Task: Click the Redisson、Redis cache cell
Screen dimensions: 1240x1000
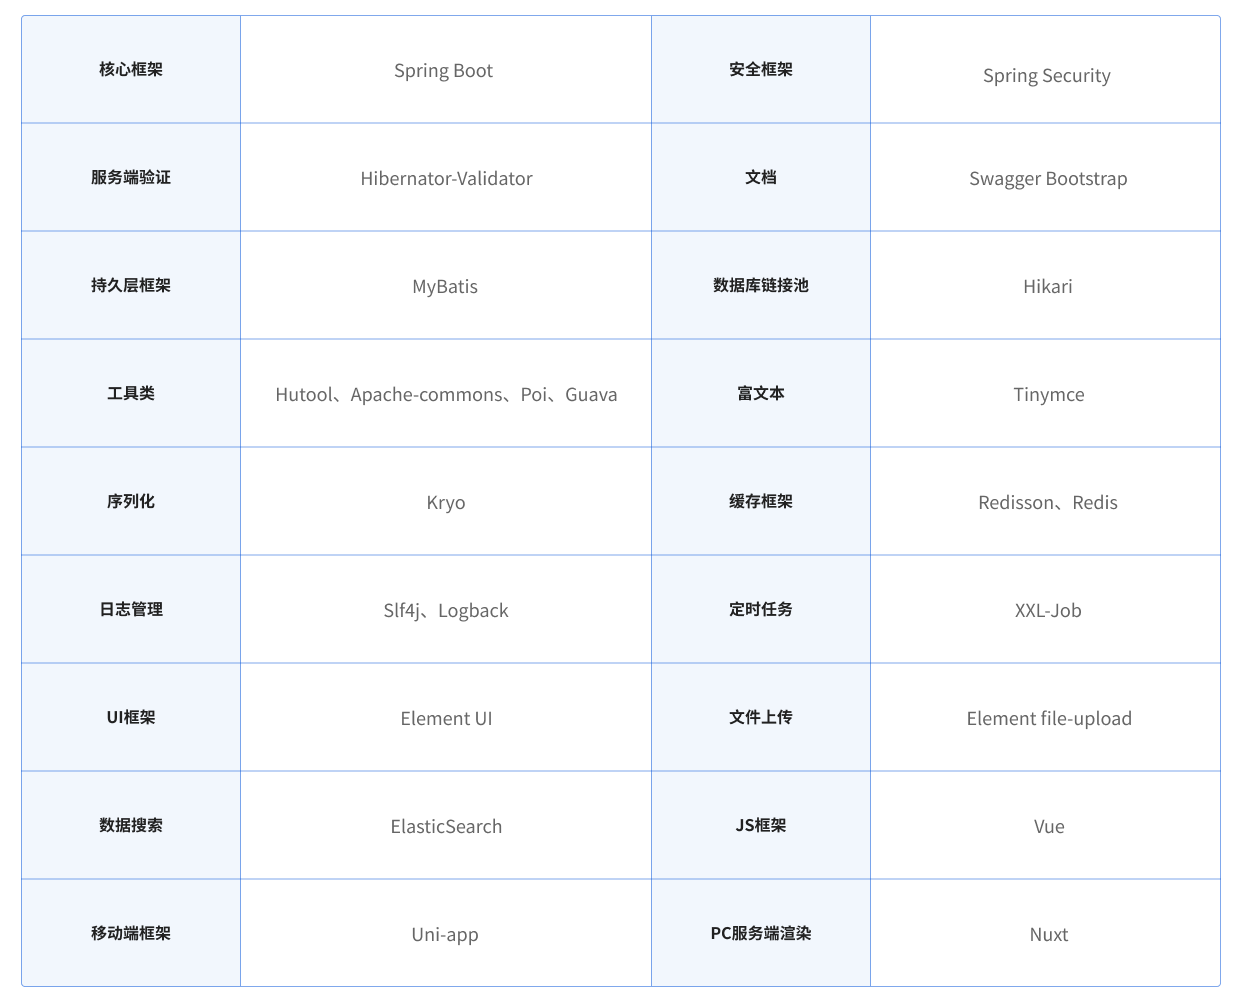Action: point(1047,502)
